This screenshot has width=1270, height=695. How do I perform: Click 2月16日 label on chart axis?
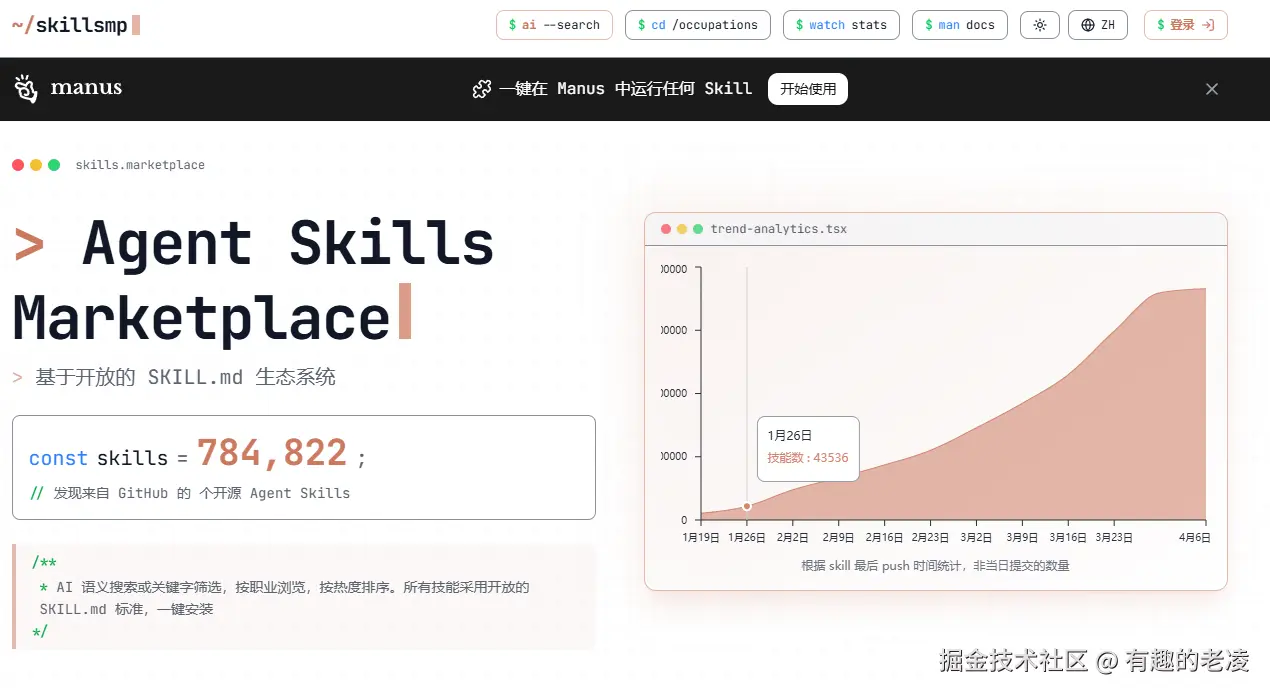click(884, 537)
